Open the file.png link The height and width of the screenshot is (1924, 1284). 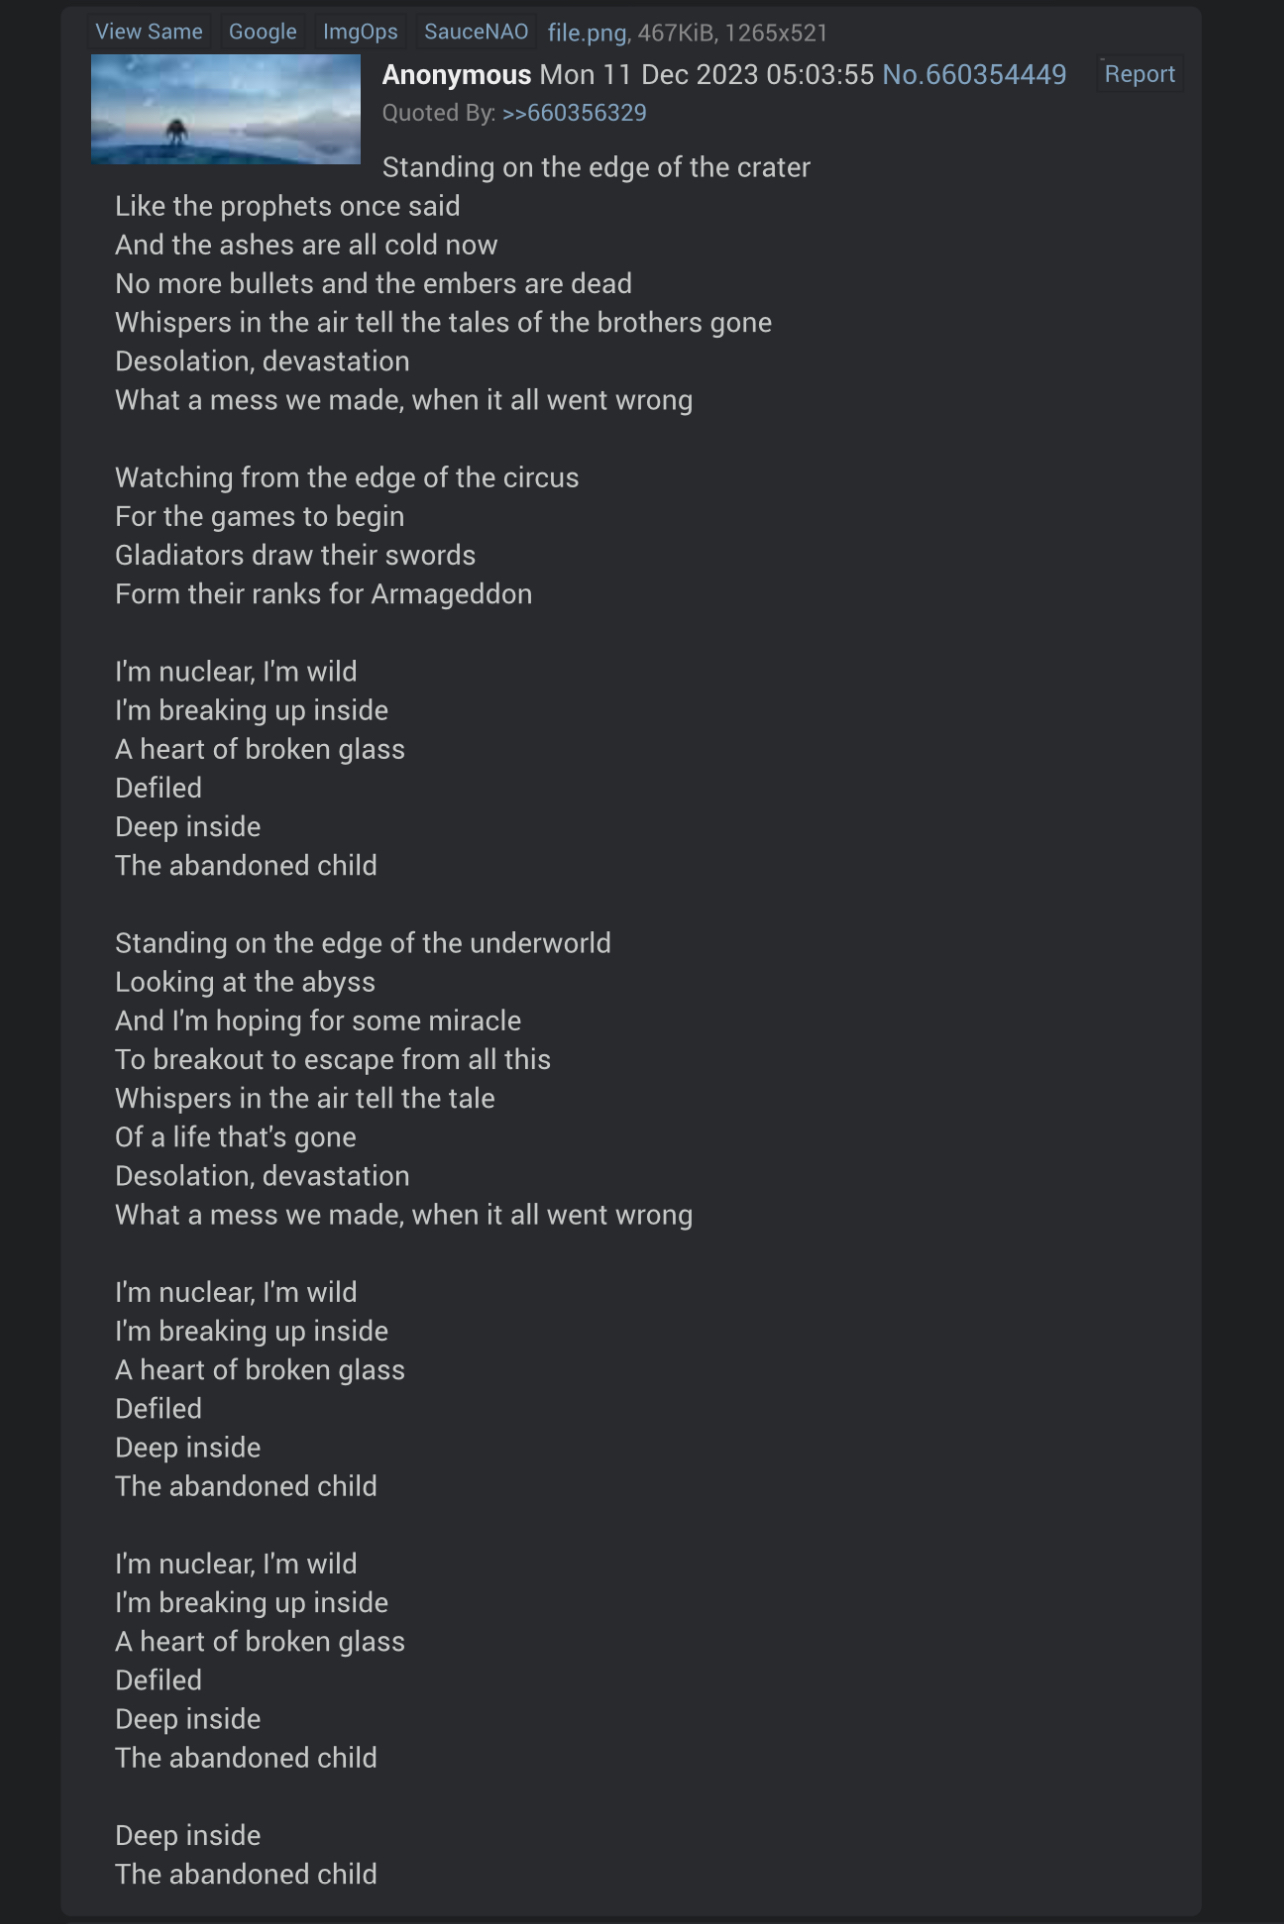(x=586, y=33)
